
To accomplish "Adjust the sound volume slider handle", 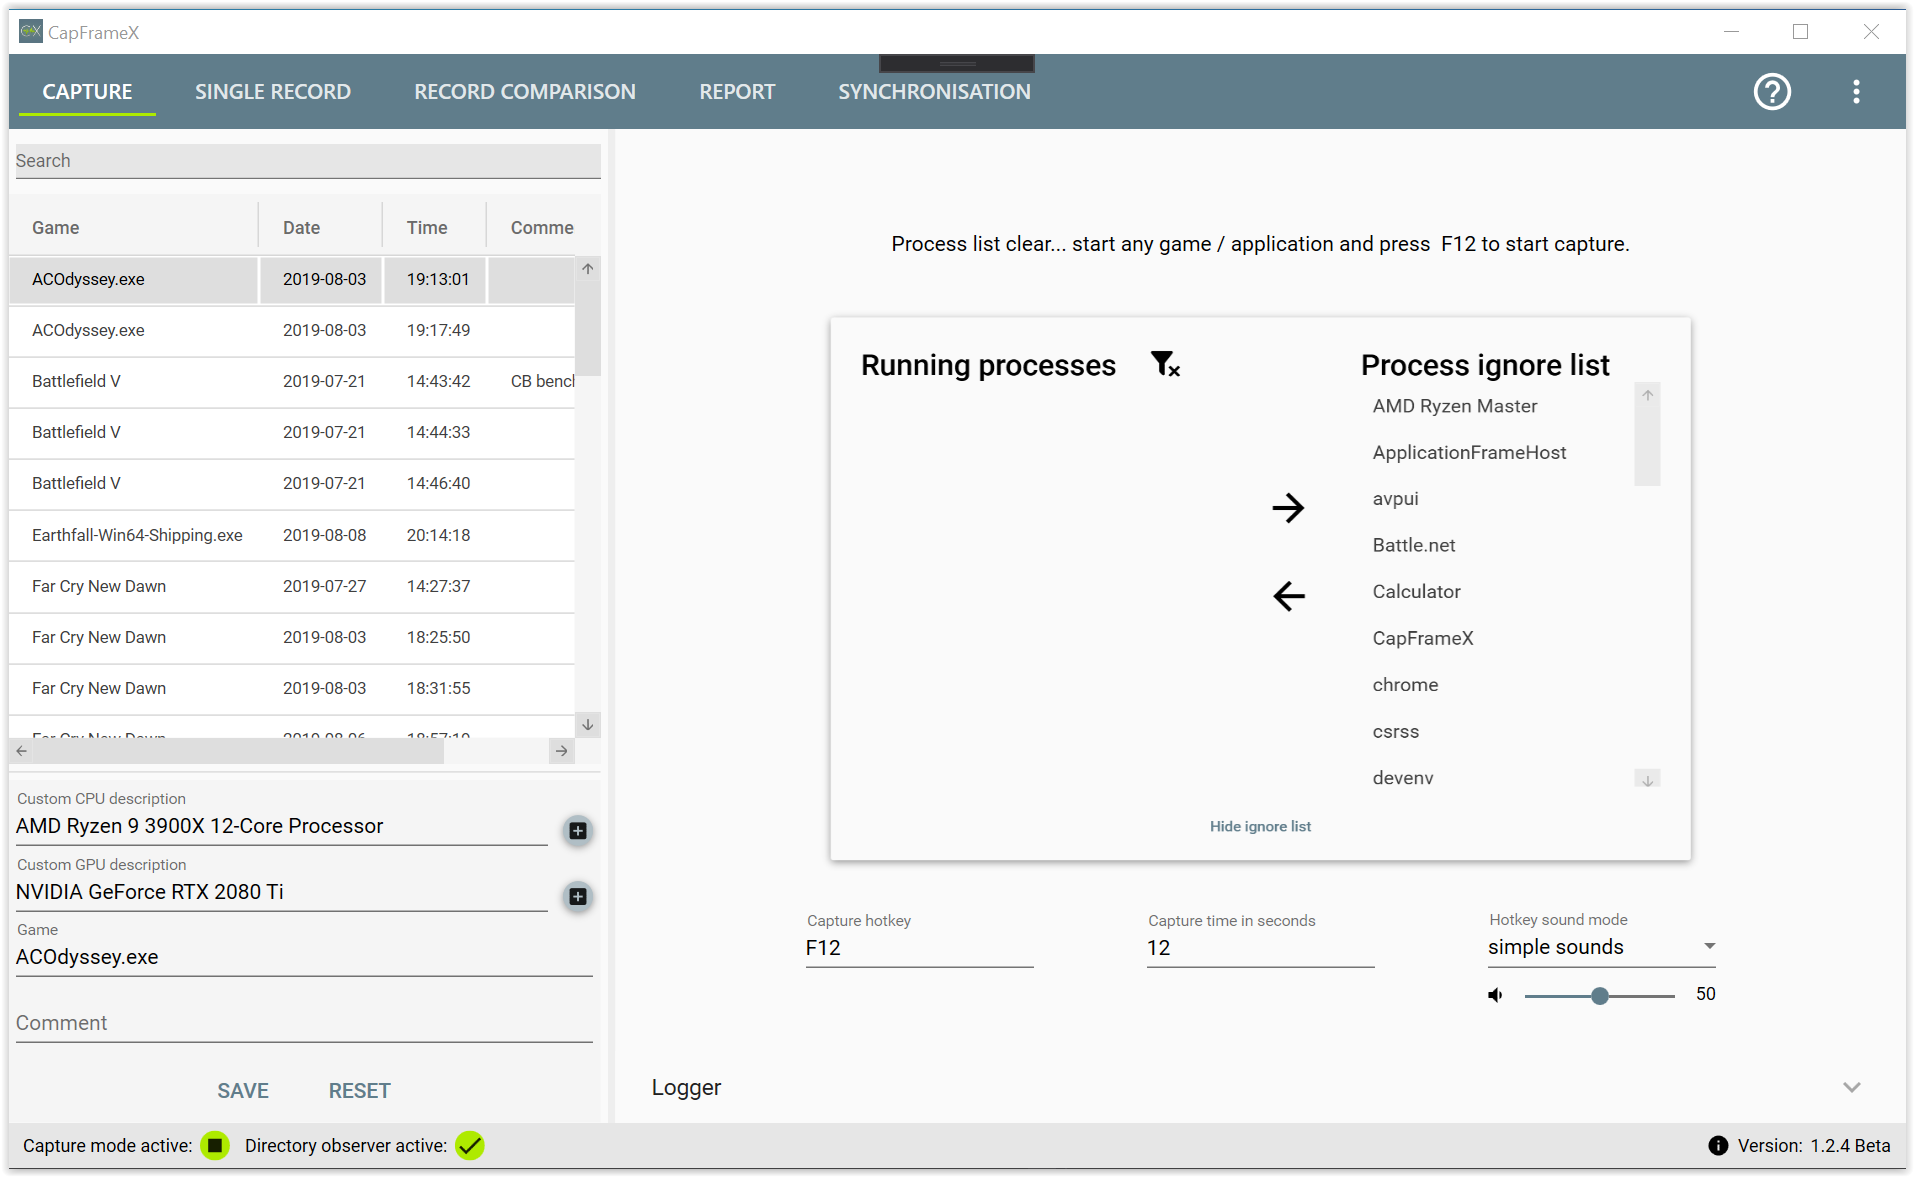I will (x=1600, y=996).
